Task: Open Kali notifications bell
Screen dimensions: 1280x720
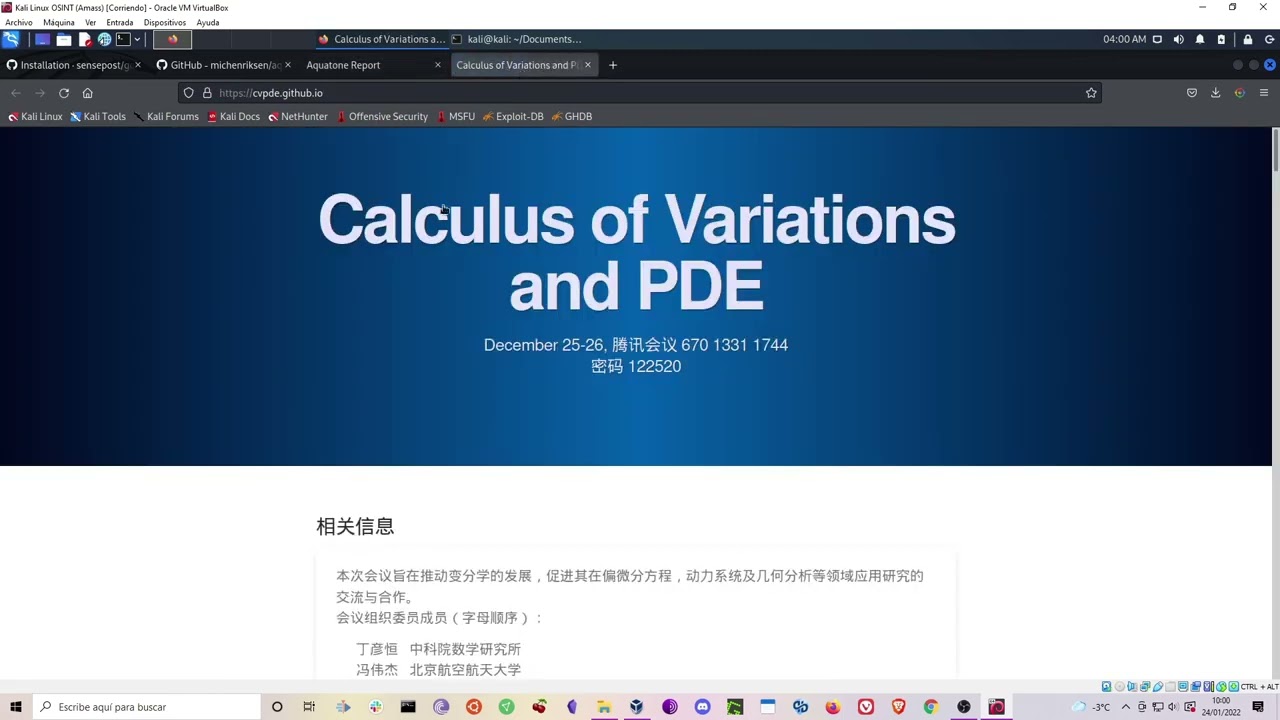Action: point(1200,39)
